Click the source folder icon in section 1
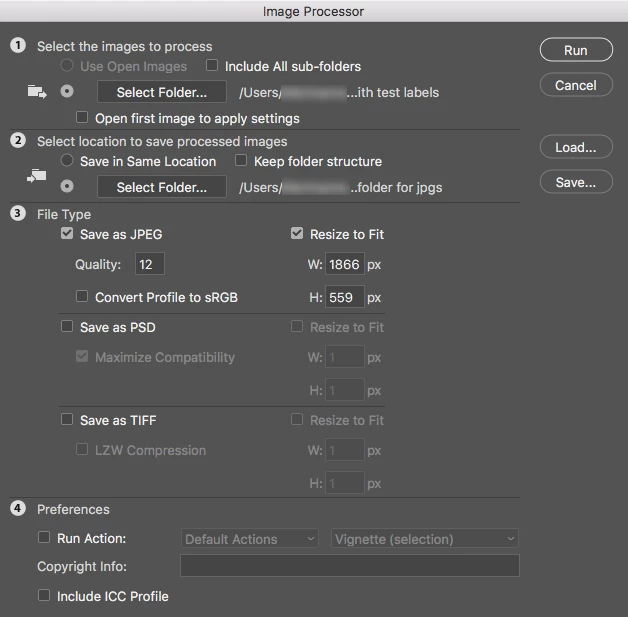Image resolution: width=628 pixels, height=617 pixels. pyautogui.click(x=37, y=92)
